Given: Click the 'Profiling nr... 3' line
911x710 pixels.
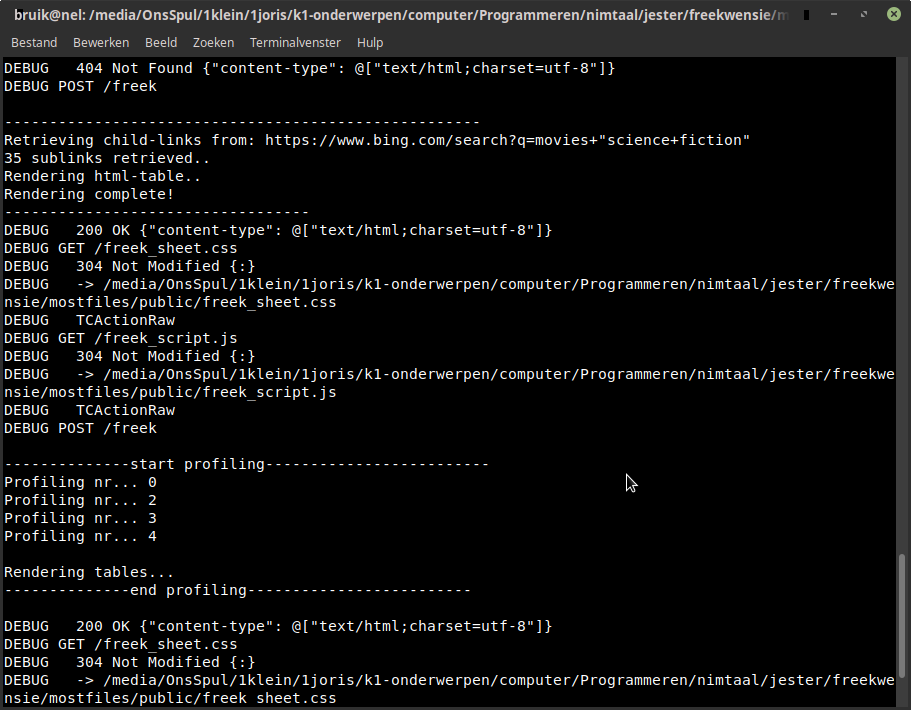Looking at the screenshot, I should pyautogui.click(x=80, y=519).
